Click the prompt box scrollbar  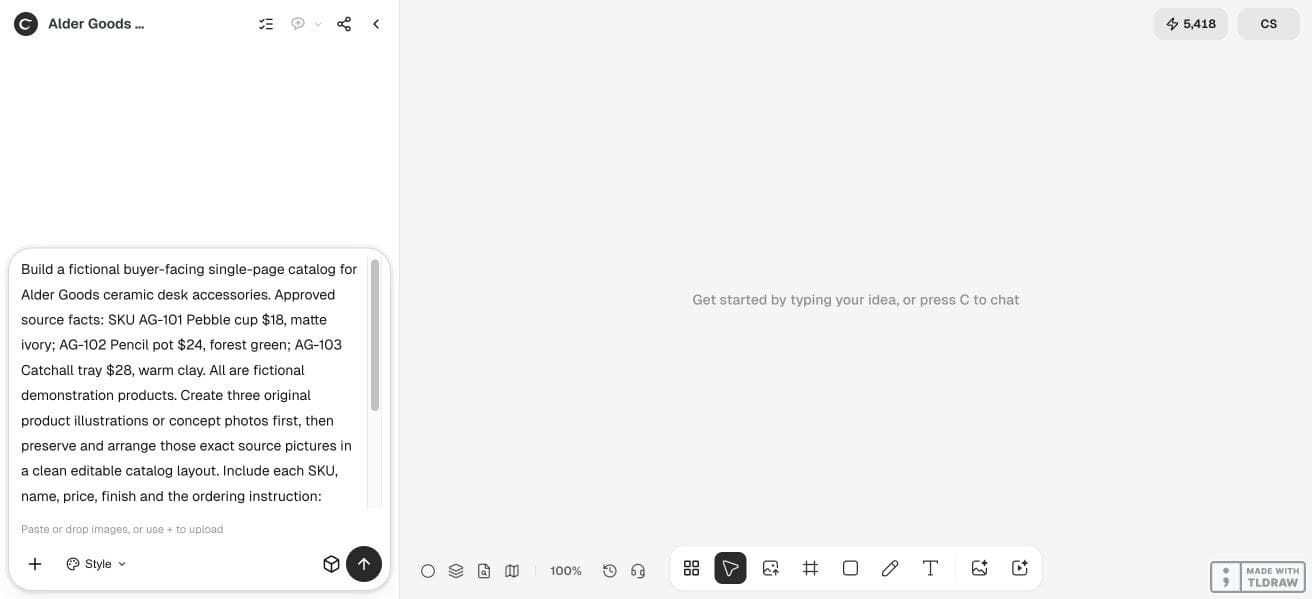[x=375, y=335]
